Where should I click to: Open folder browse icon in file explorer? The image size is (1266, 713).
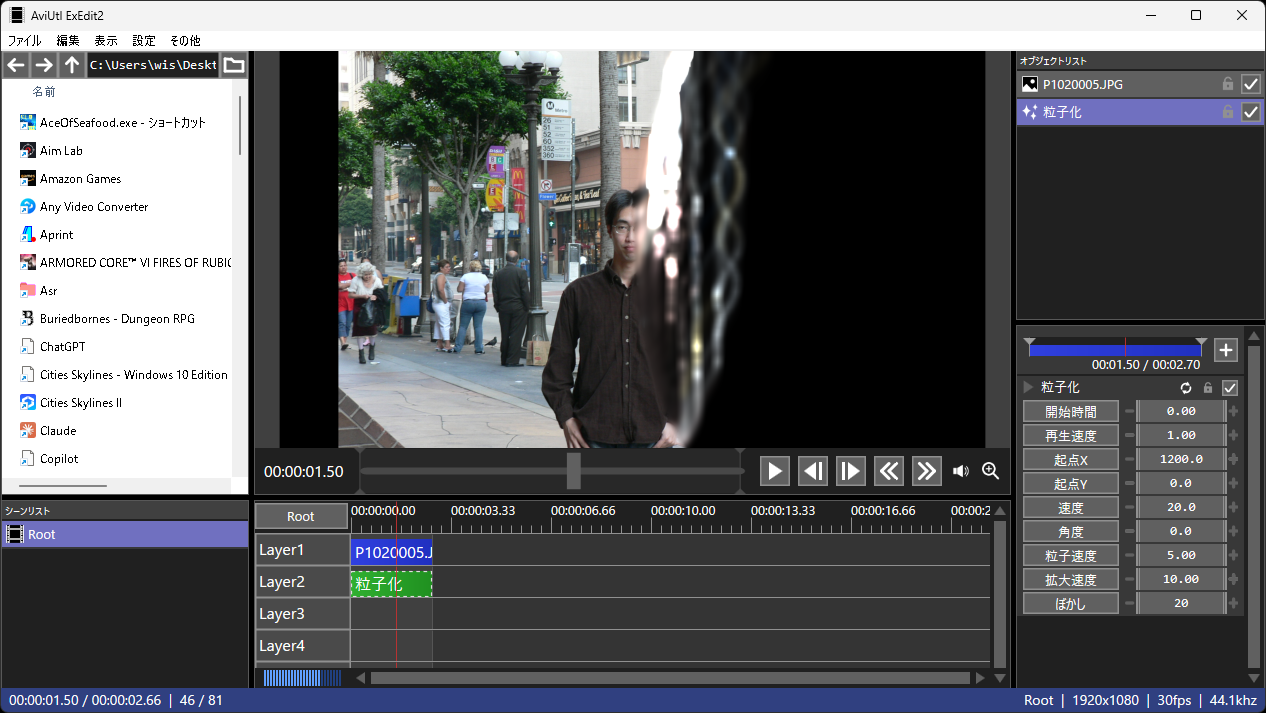click(234, 65)
